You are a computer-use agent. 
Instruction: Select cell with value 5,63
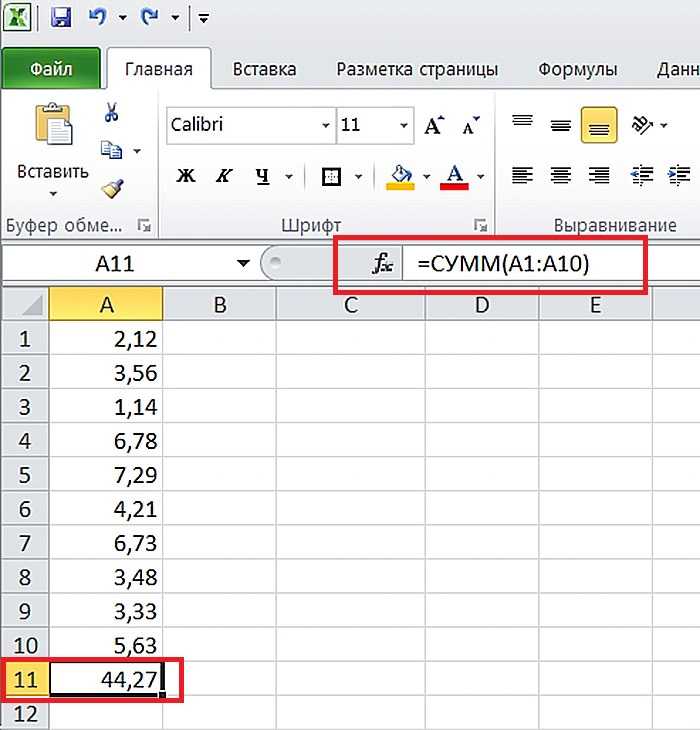coord(106,645)
